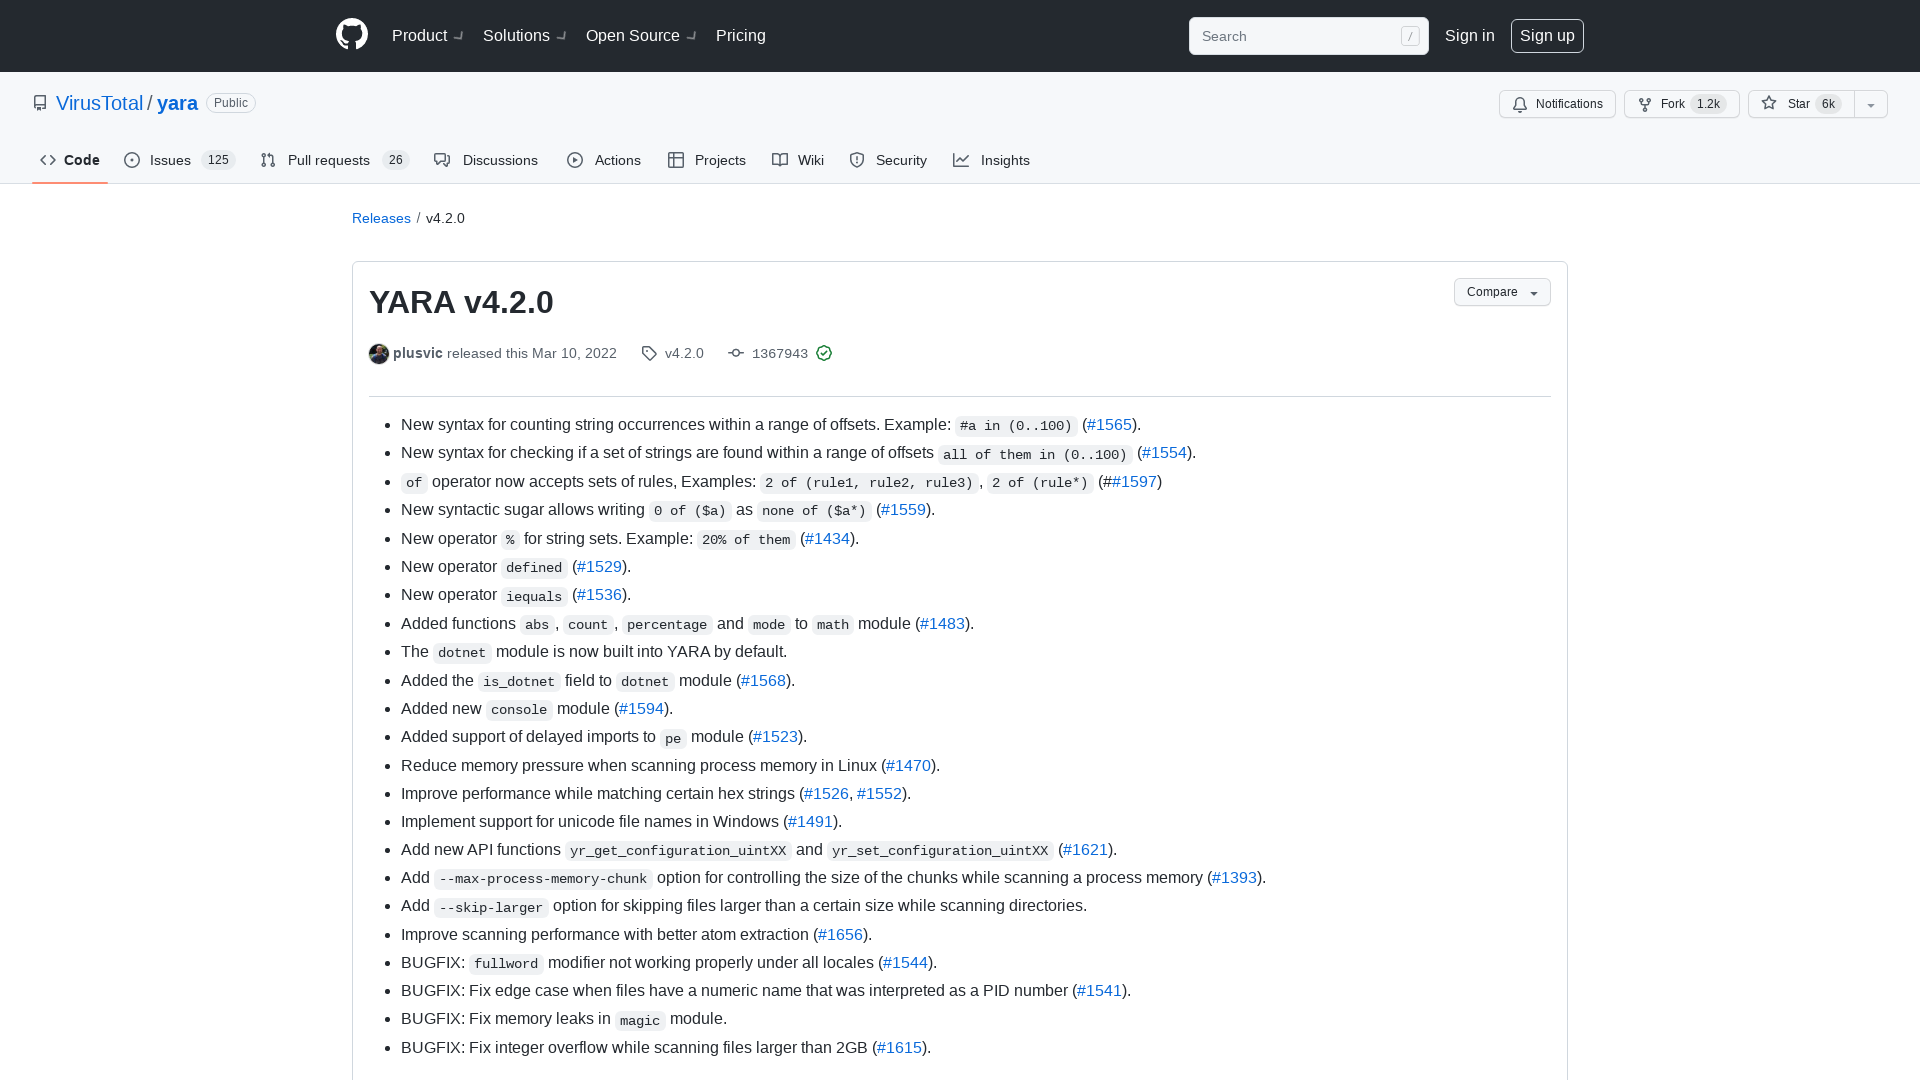This screenshot has width=1920, height=1080.
Task: Click the Notifications bell button
Action: point(1557,104)
